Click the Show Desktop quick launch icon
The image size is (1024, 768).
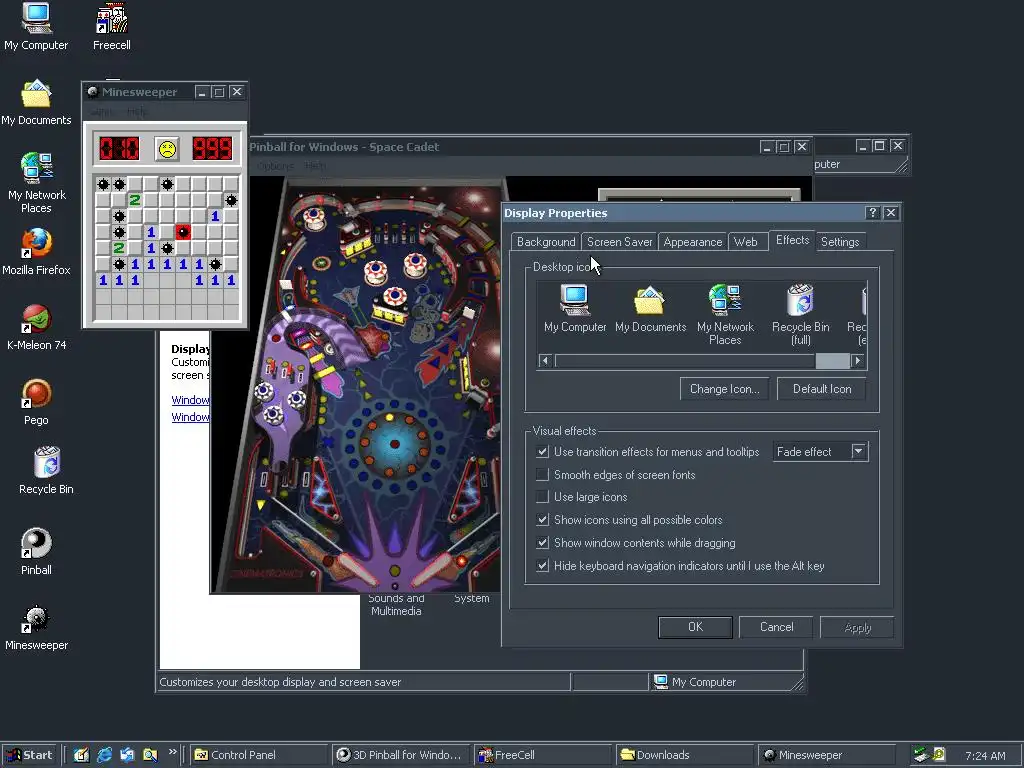[x=81, y=755]
